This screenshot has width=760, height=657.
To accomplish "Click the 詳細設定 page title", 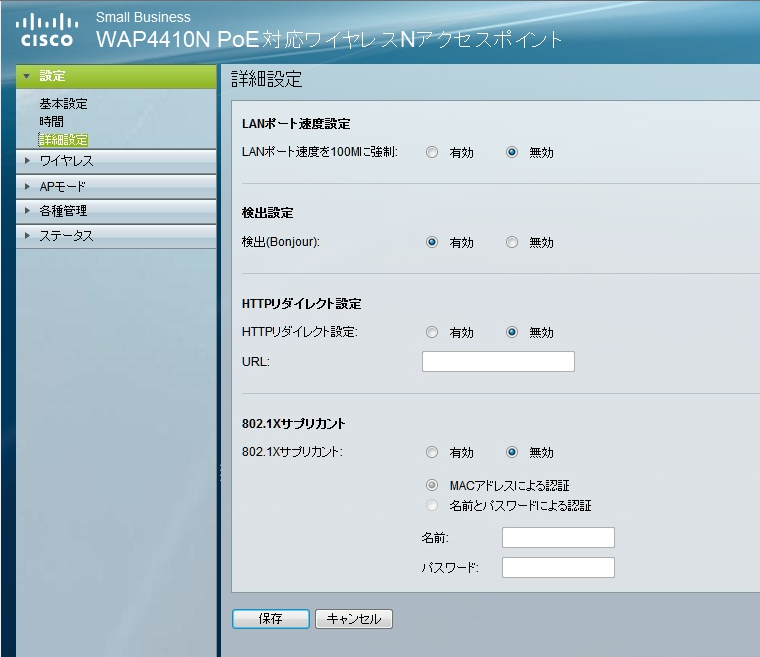I will (267, 79).
